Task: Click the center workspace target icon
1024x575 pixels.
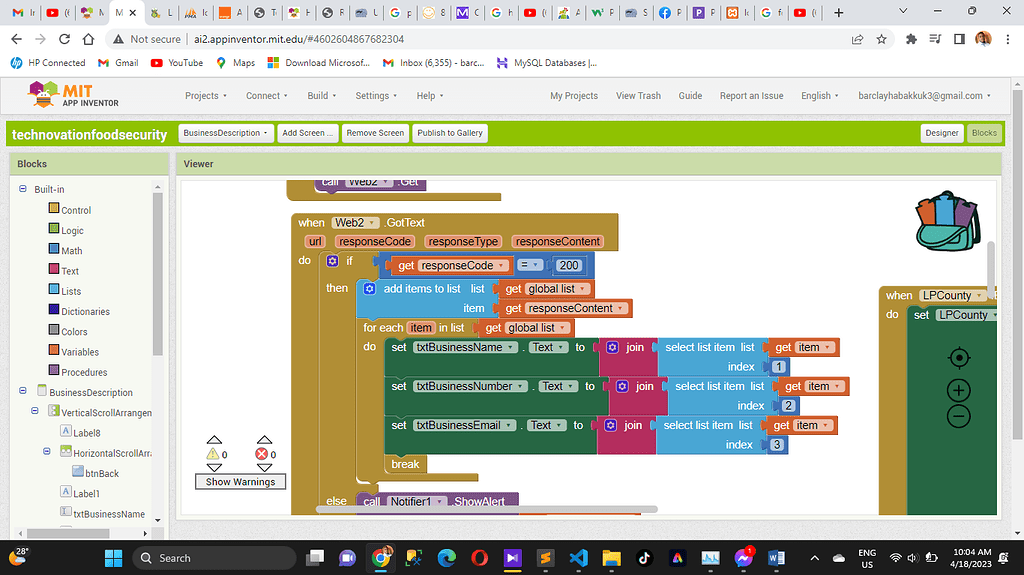Action: click(x=958, y=358)
